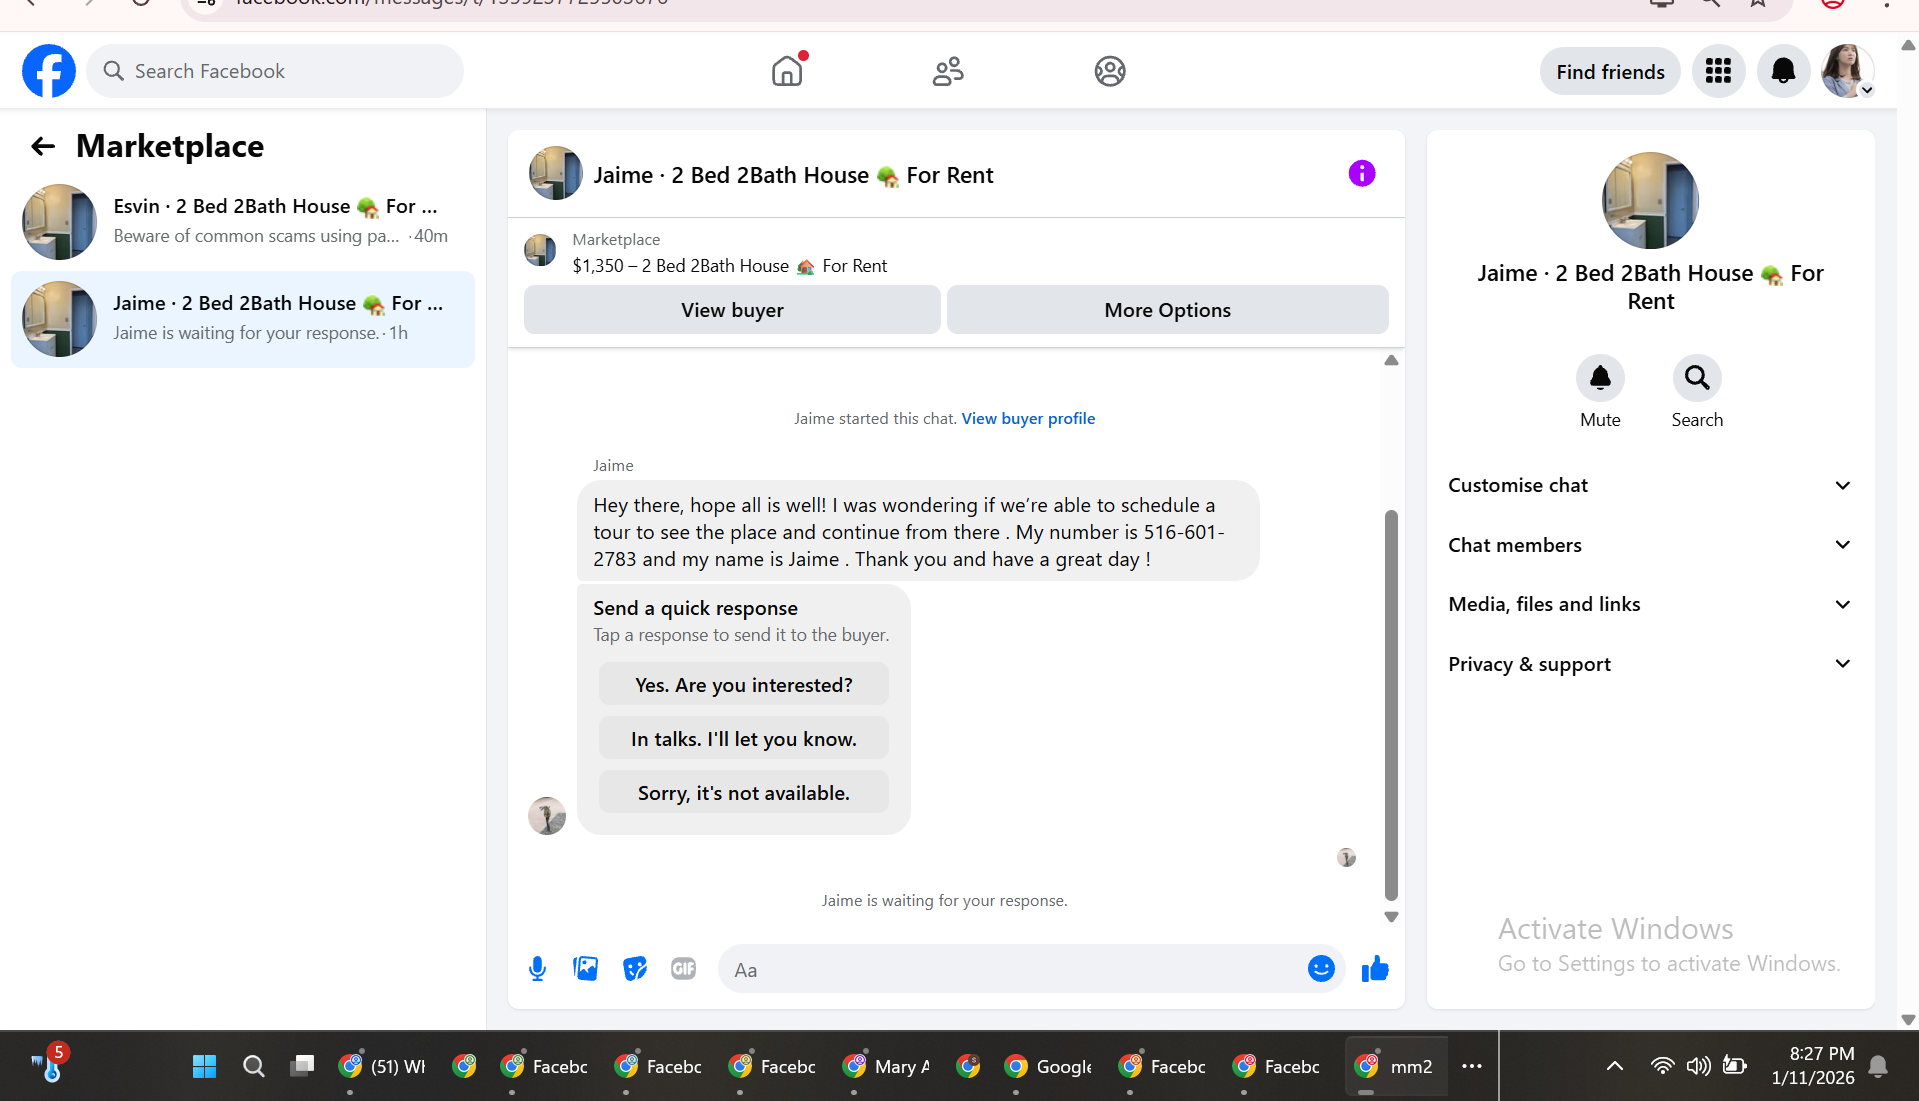Expand the Chat members section
This screenshot has width=1919, height=1101.
tap(1650, 545)
